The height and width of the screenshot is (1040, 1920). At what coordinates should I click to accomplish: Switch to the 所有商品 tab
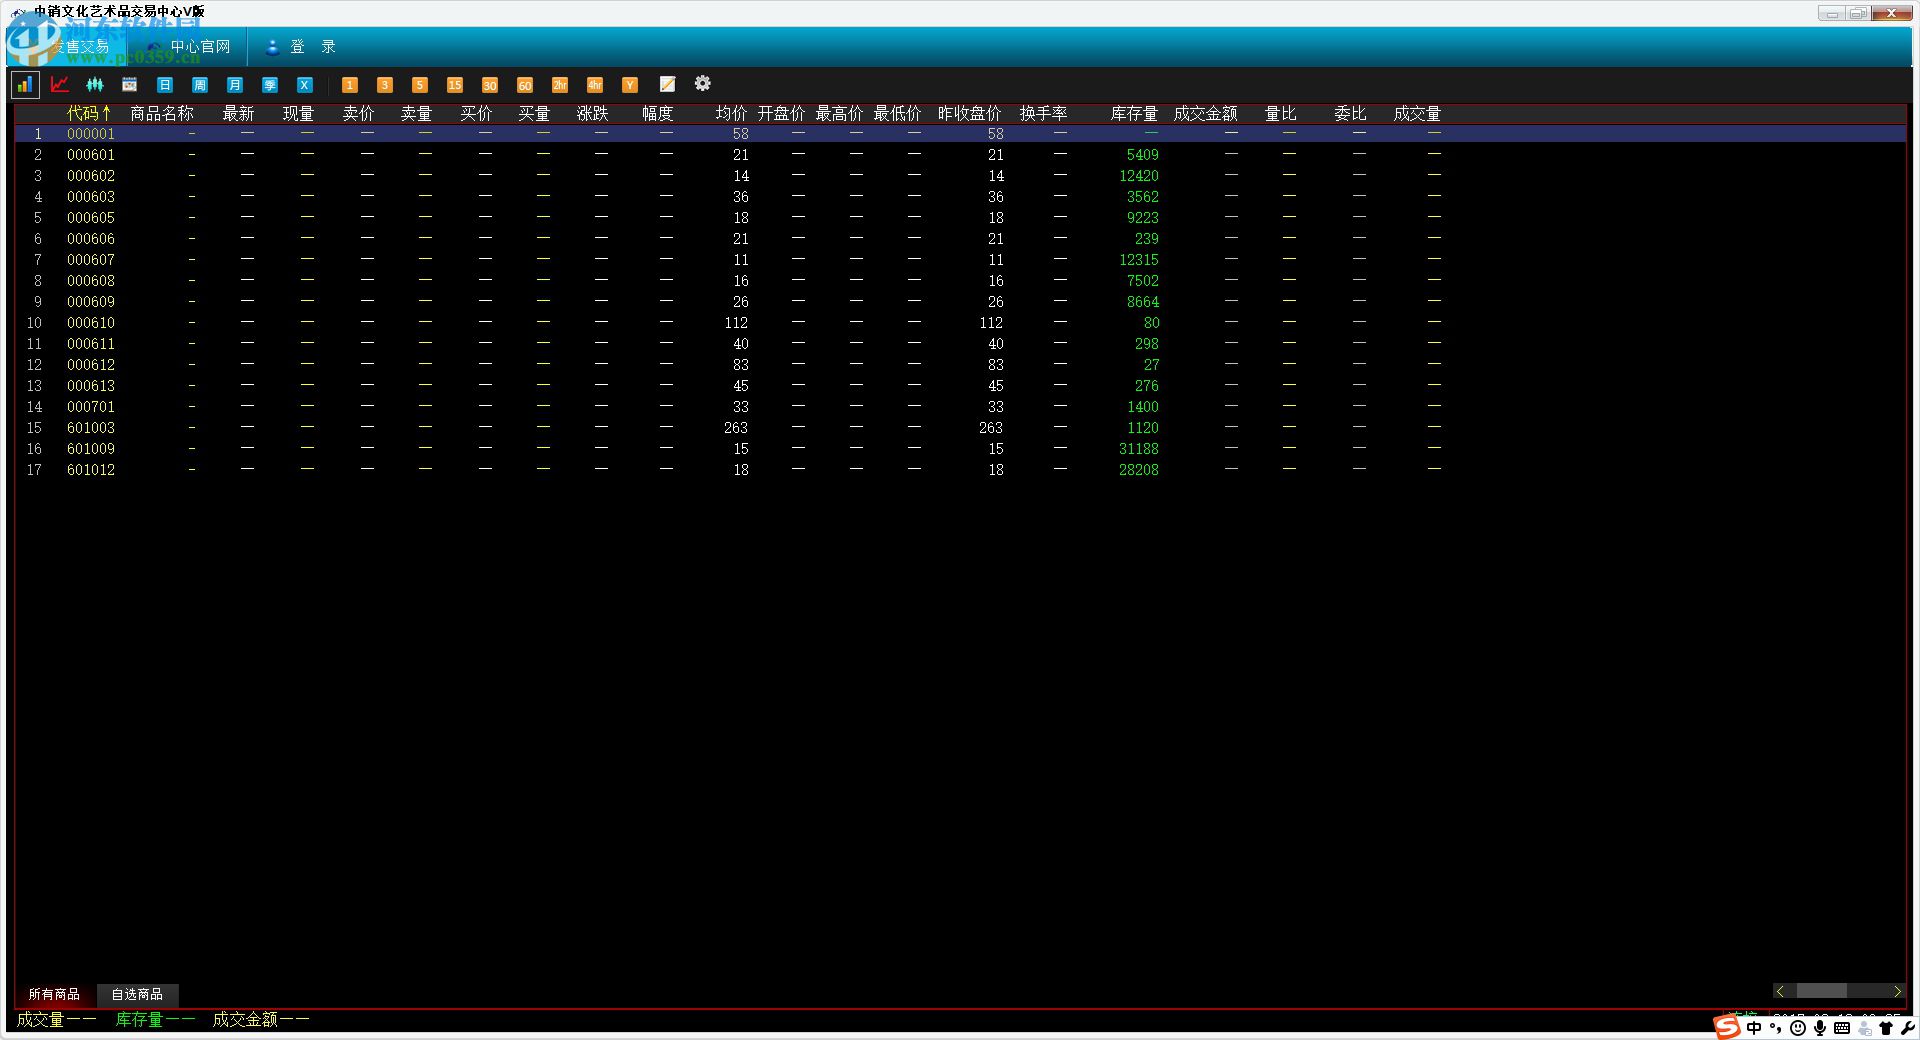click(x=54, y=994)
